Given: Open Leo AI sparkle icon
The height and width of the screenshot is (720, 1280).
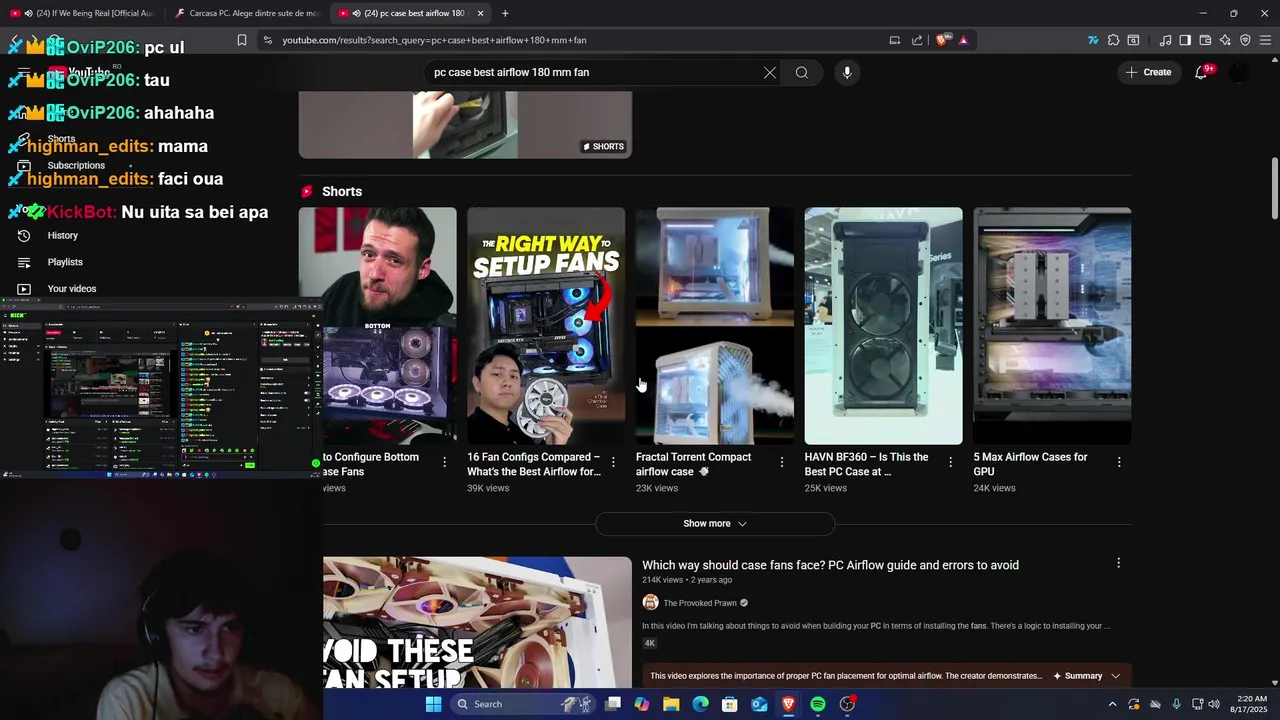Looking at the screenshot, I should 1225,40.
